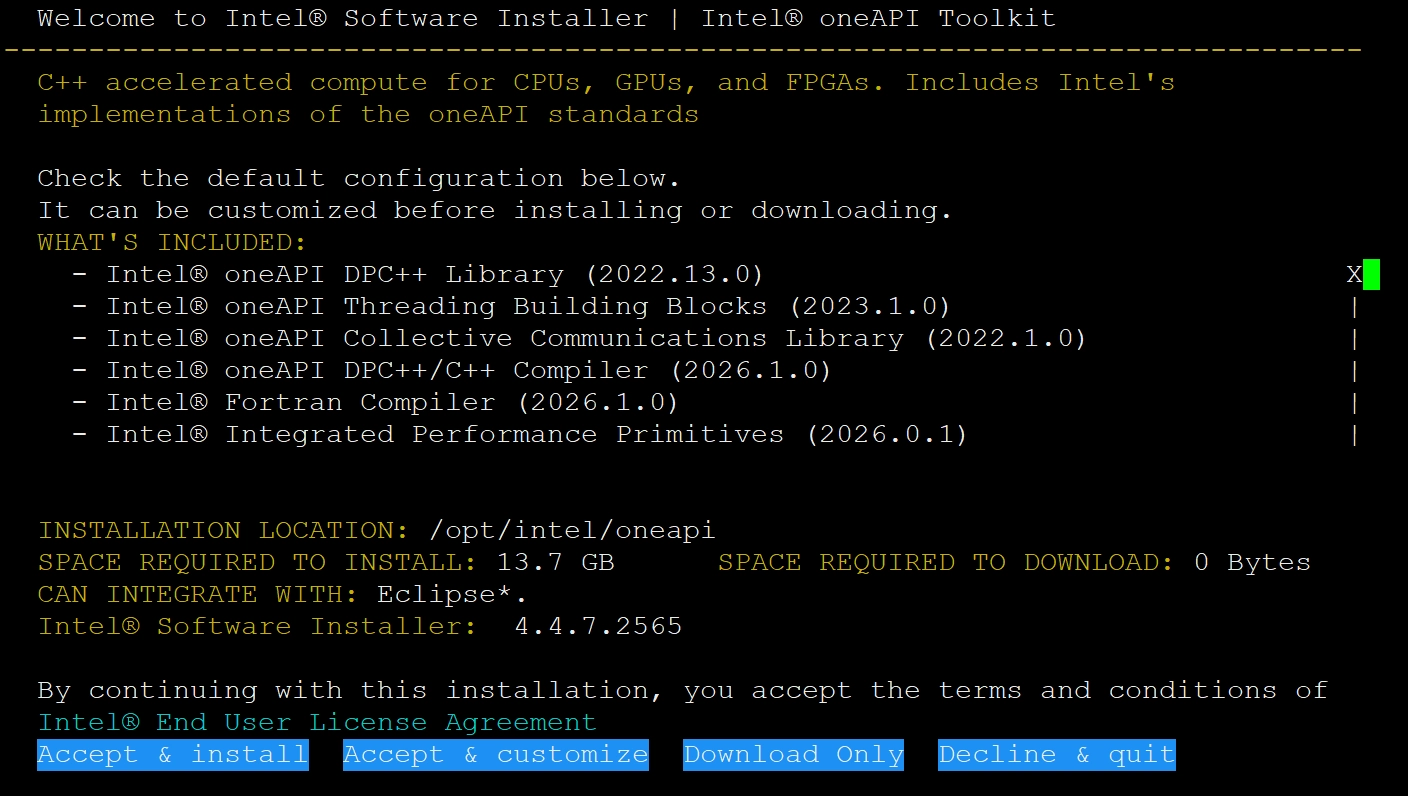
Task: Select the Download Only button
Action: point(794,755)
